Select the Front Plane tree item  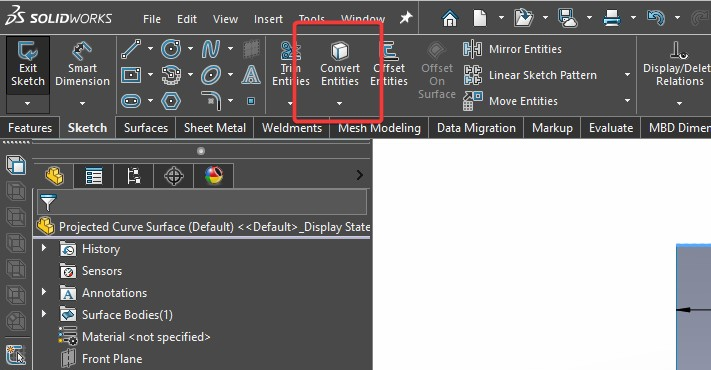point(102,359)
